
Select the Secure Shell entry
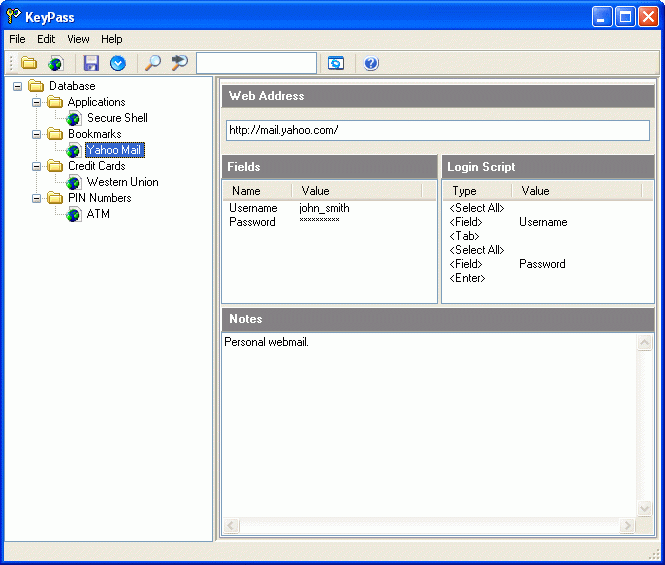pyautogui.click(x=117, y=118)
